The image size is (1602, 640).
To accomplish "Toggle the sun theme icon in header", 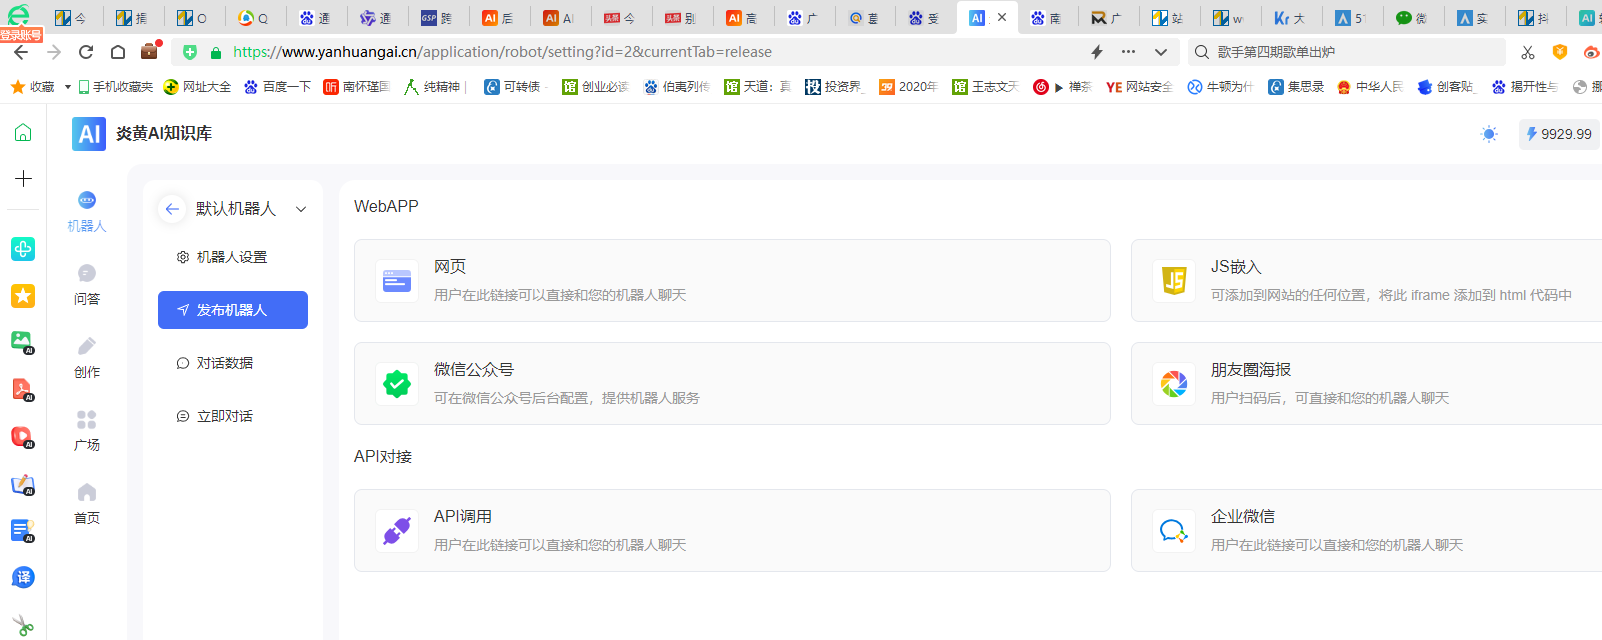I will 1489,134.
